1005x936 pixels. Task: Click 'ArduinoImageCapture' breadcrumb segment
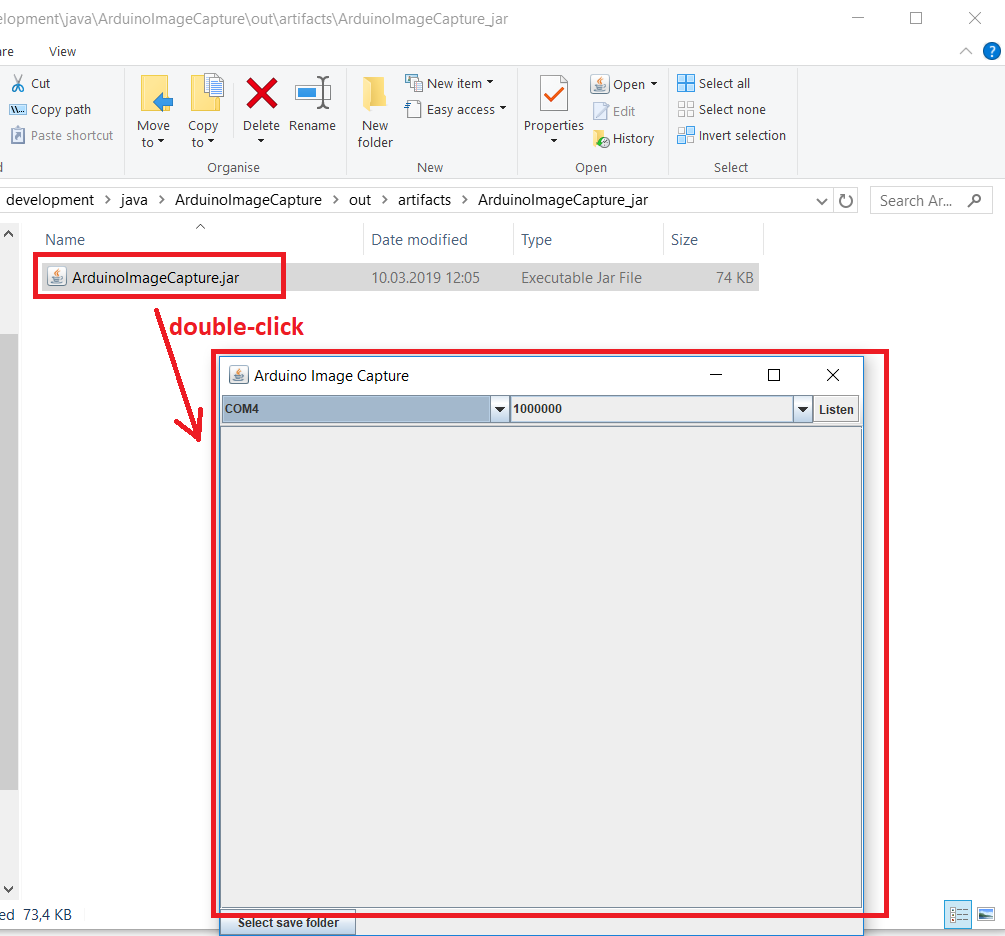coord(248,200)
